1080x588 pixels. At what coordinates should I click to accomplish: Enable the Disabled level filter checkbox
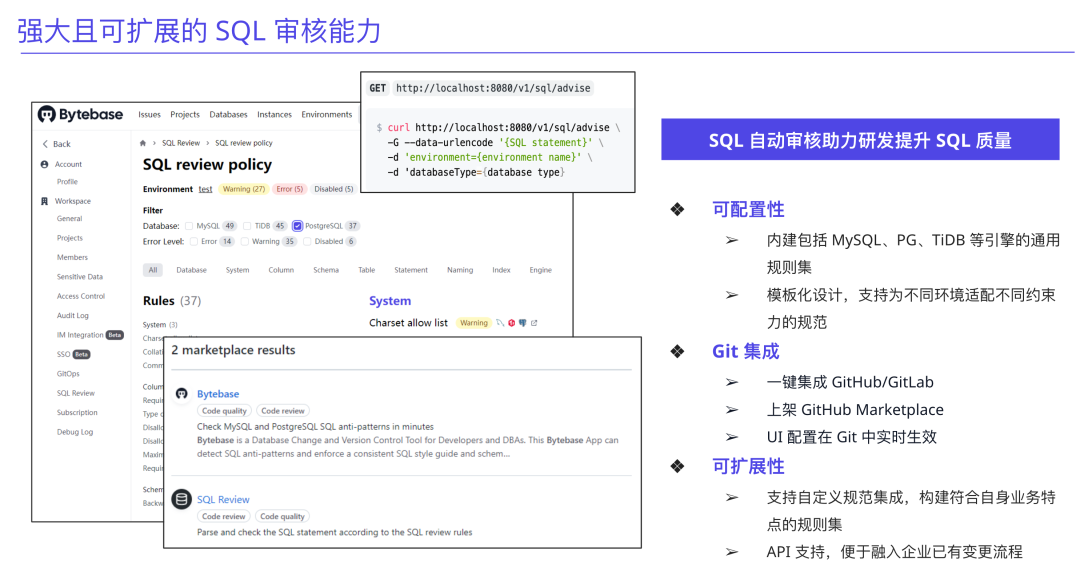click(307, 242)
